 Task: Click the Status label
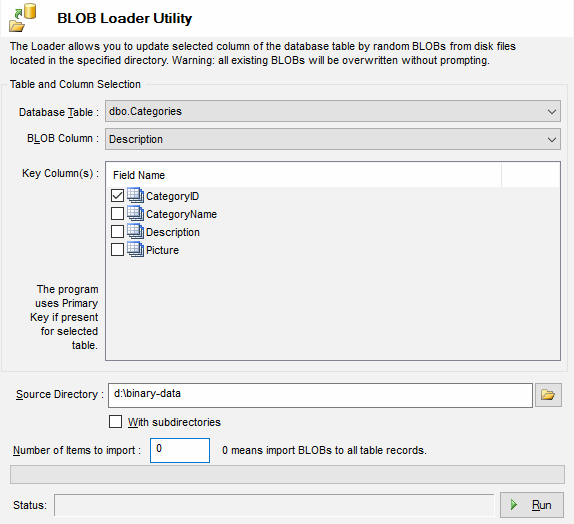pos(30,505)
